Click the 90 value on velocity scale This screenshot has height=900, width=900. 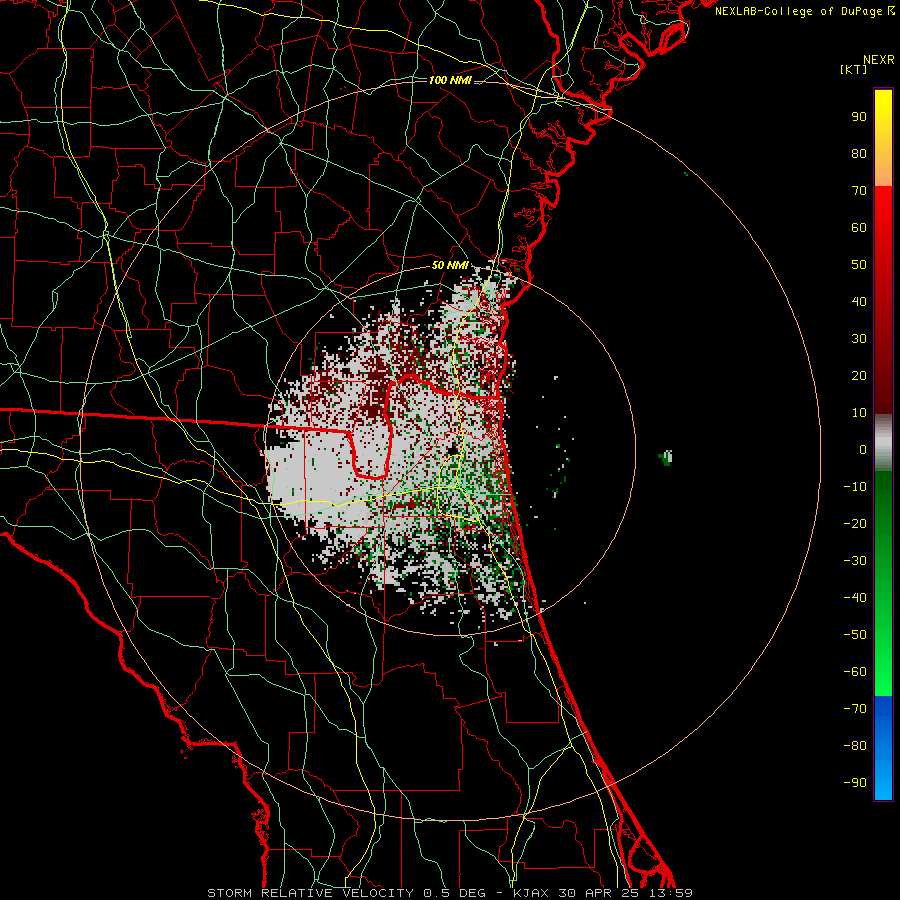point(859,117)
